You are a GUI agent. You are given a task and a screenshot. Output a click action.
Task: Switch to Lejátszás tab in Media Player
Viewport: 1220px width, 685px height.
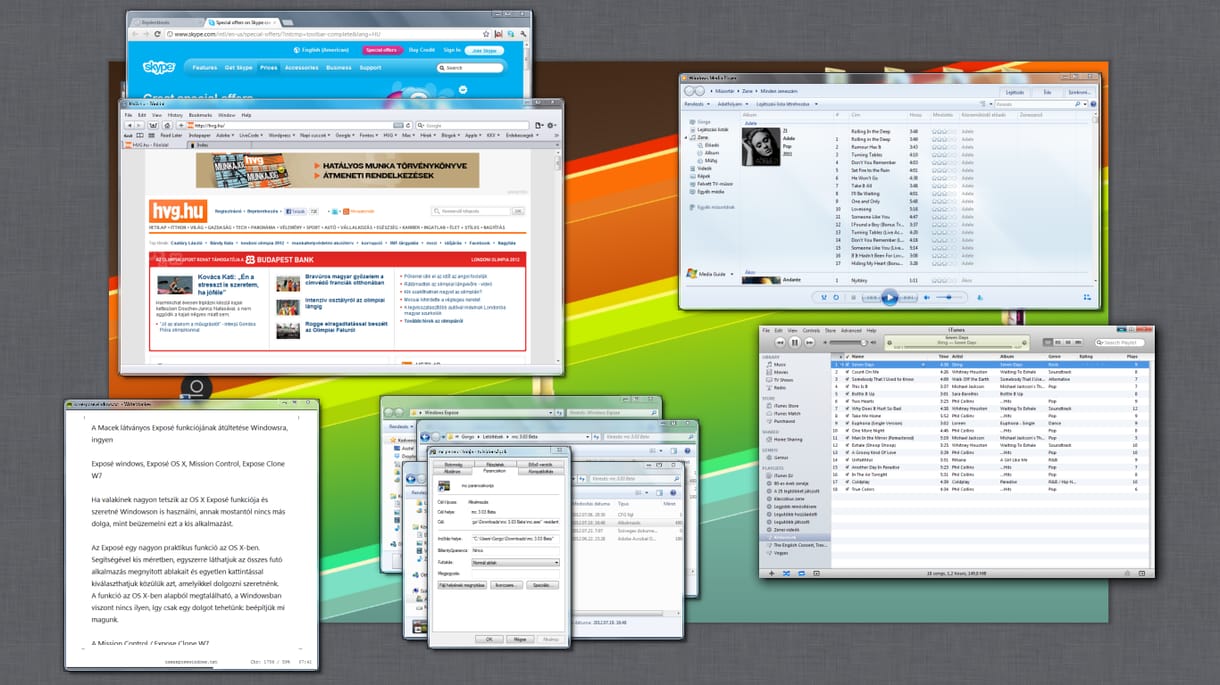1015,92
